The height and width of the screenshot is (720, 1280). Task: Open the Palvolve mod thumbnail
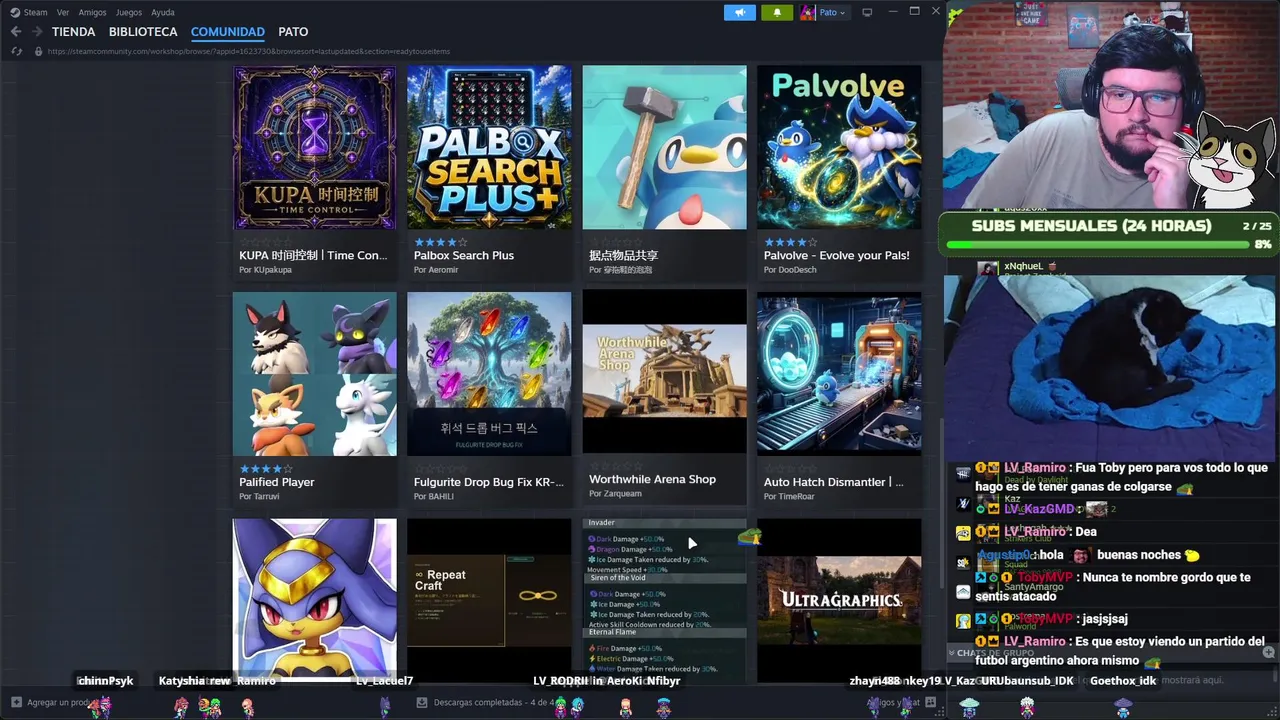click(839, 148)
